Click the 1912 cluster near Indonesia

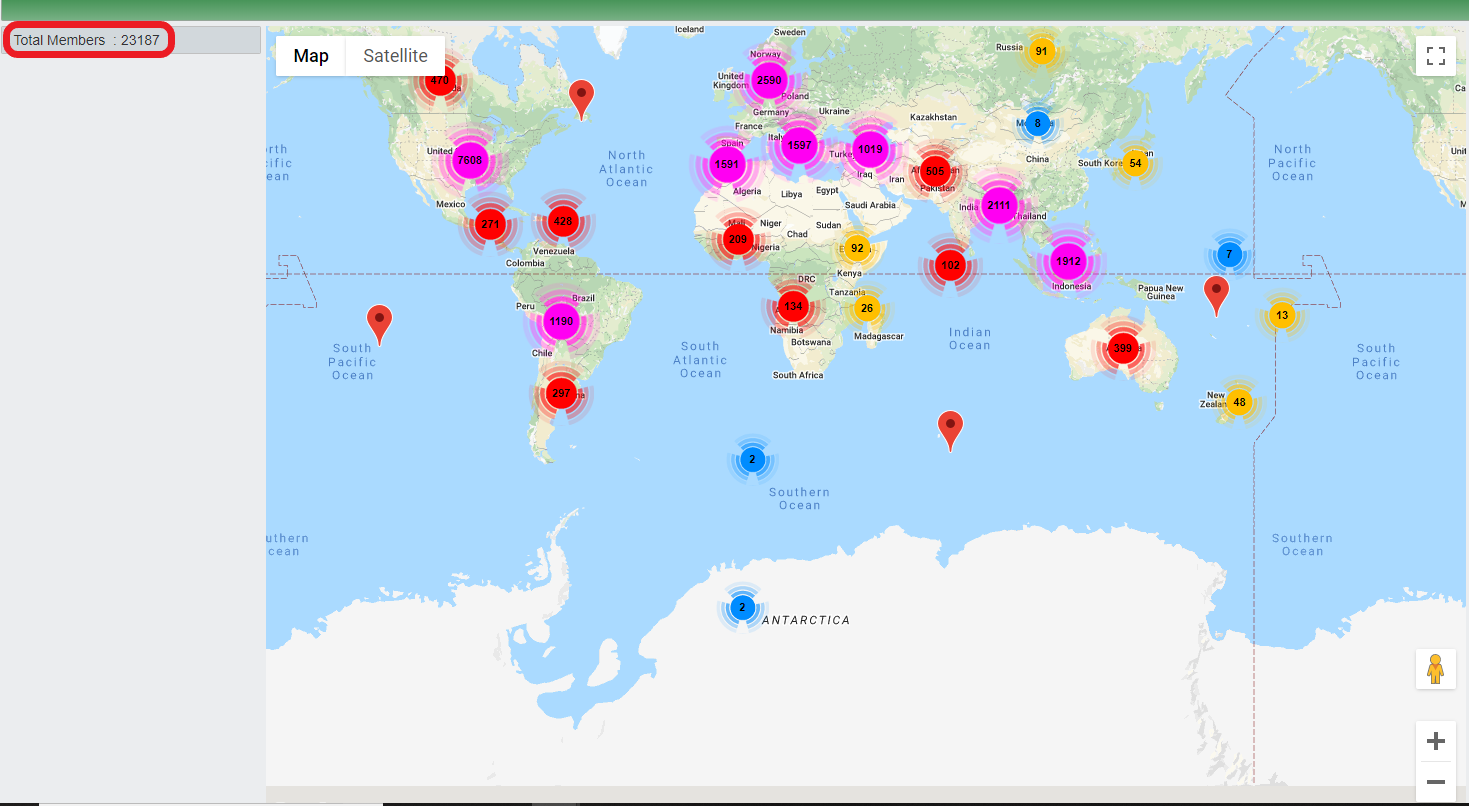pos(1069,262)
